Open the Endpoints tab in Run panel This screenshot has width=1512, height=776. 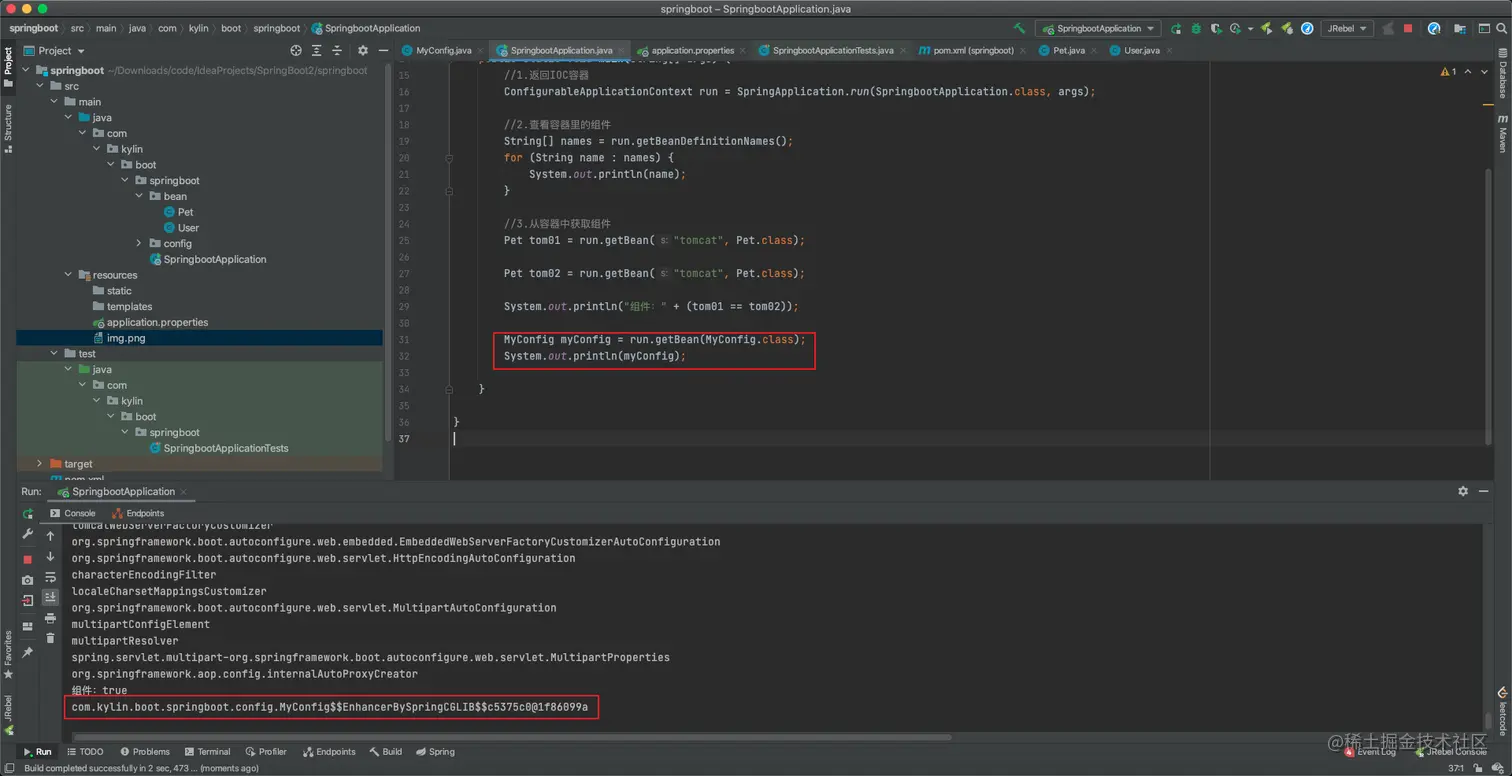(138, 513)
